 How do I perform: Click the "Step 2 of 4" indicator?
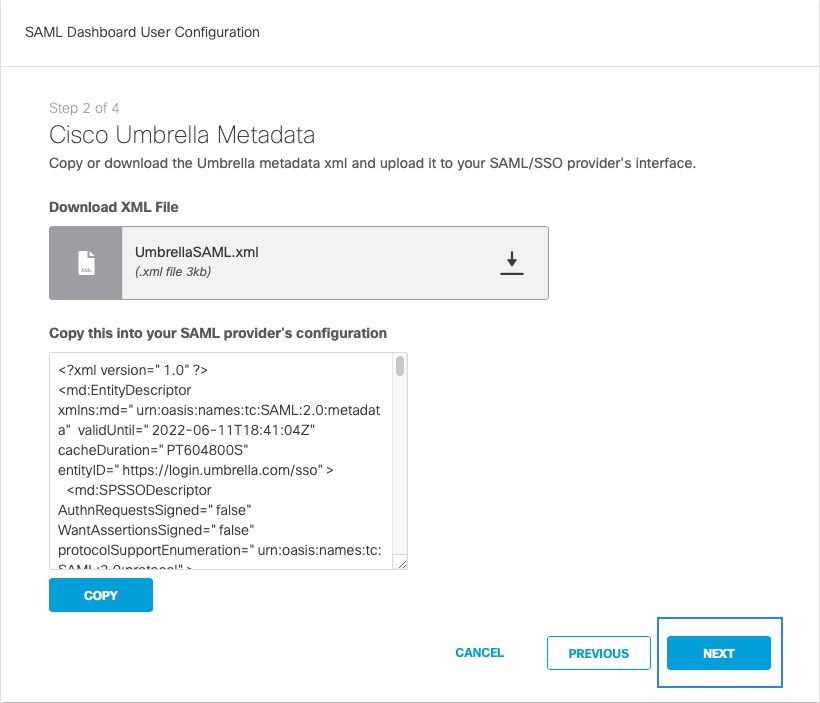coord(84,108)
